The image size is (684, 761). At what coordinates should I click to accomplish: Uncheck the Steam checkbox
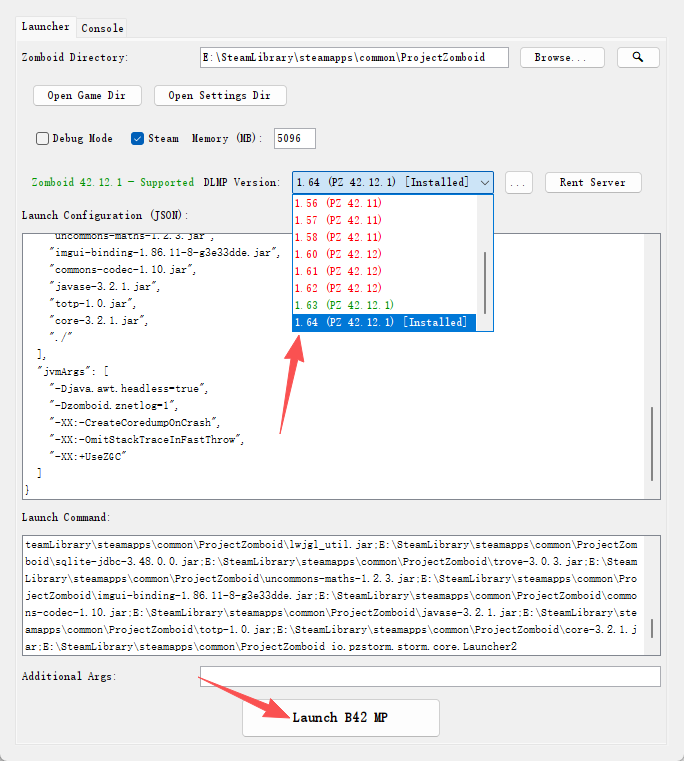[138, 138]
